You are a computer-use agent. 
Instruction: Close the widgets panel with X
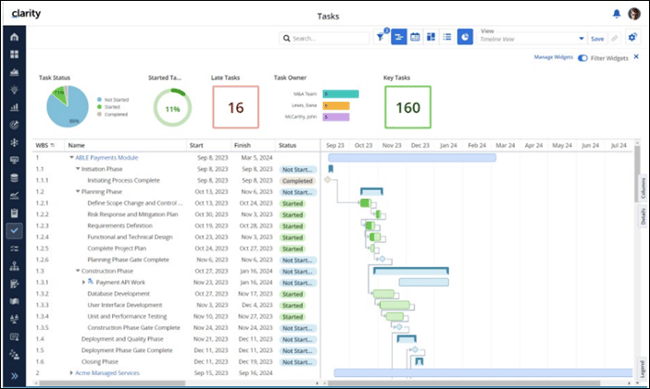[636, 57]
